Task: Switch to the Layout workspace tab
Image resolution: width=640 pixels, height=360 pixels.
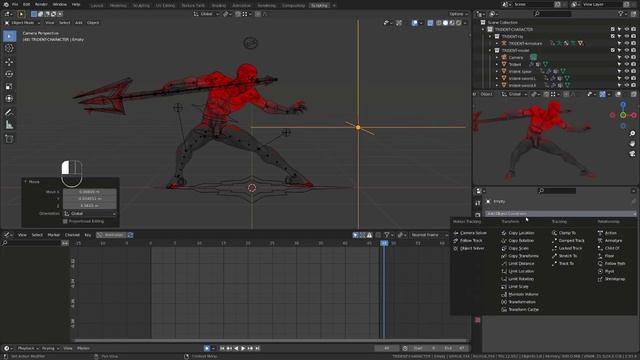Action: (97, 6)
